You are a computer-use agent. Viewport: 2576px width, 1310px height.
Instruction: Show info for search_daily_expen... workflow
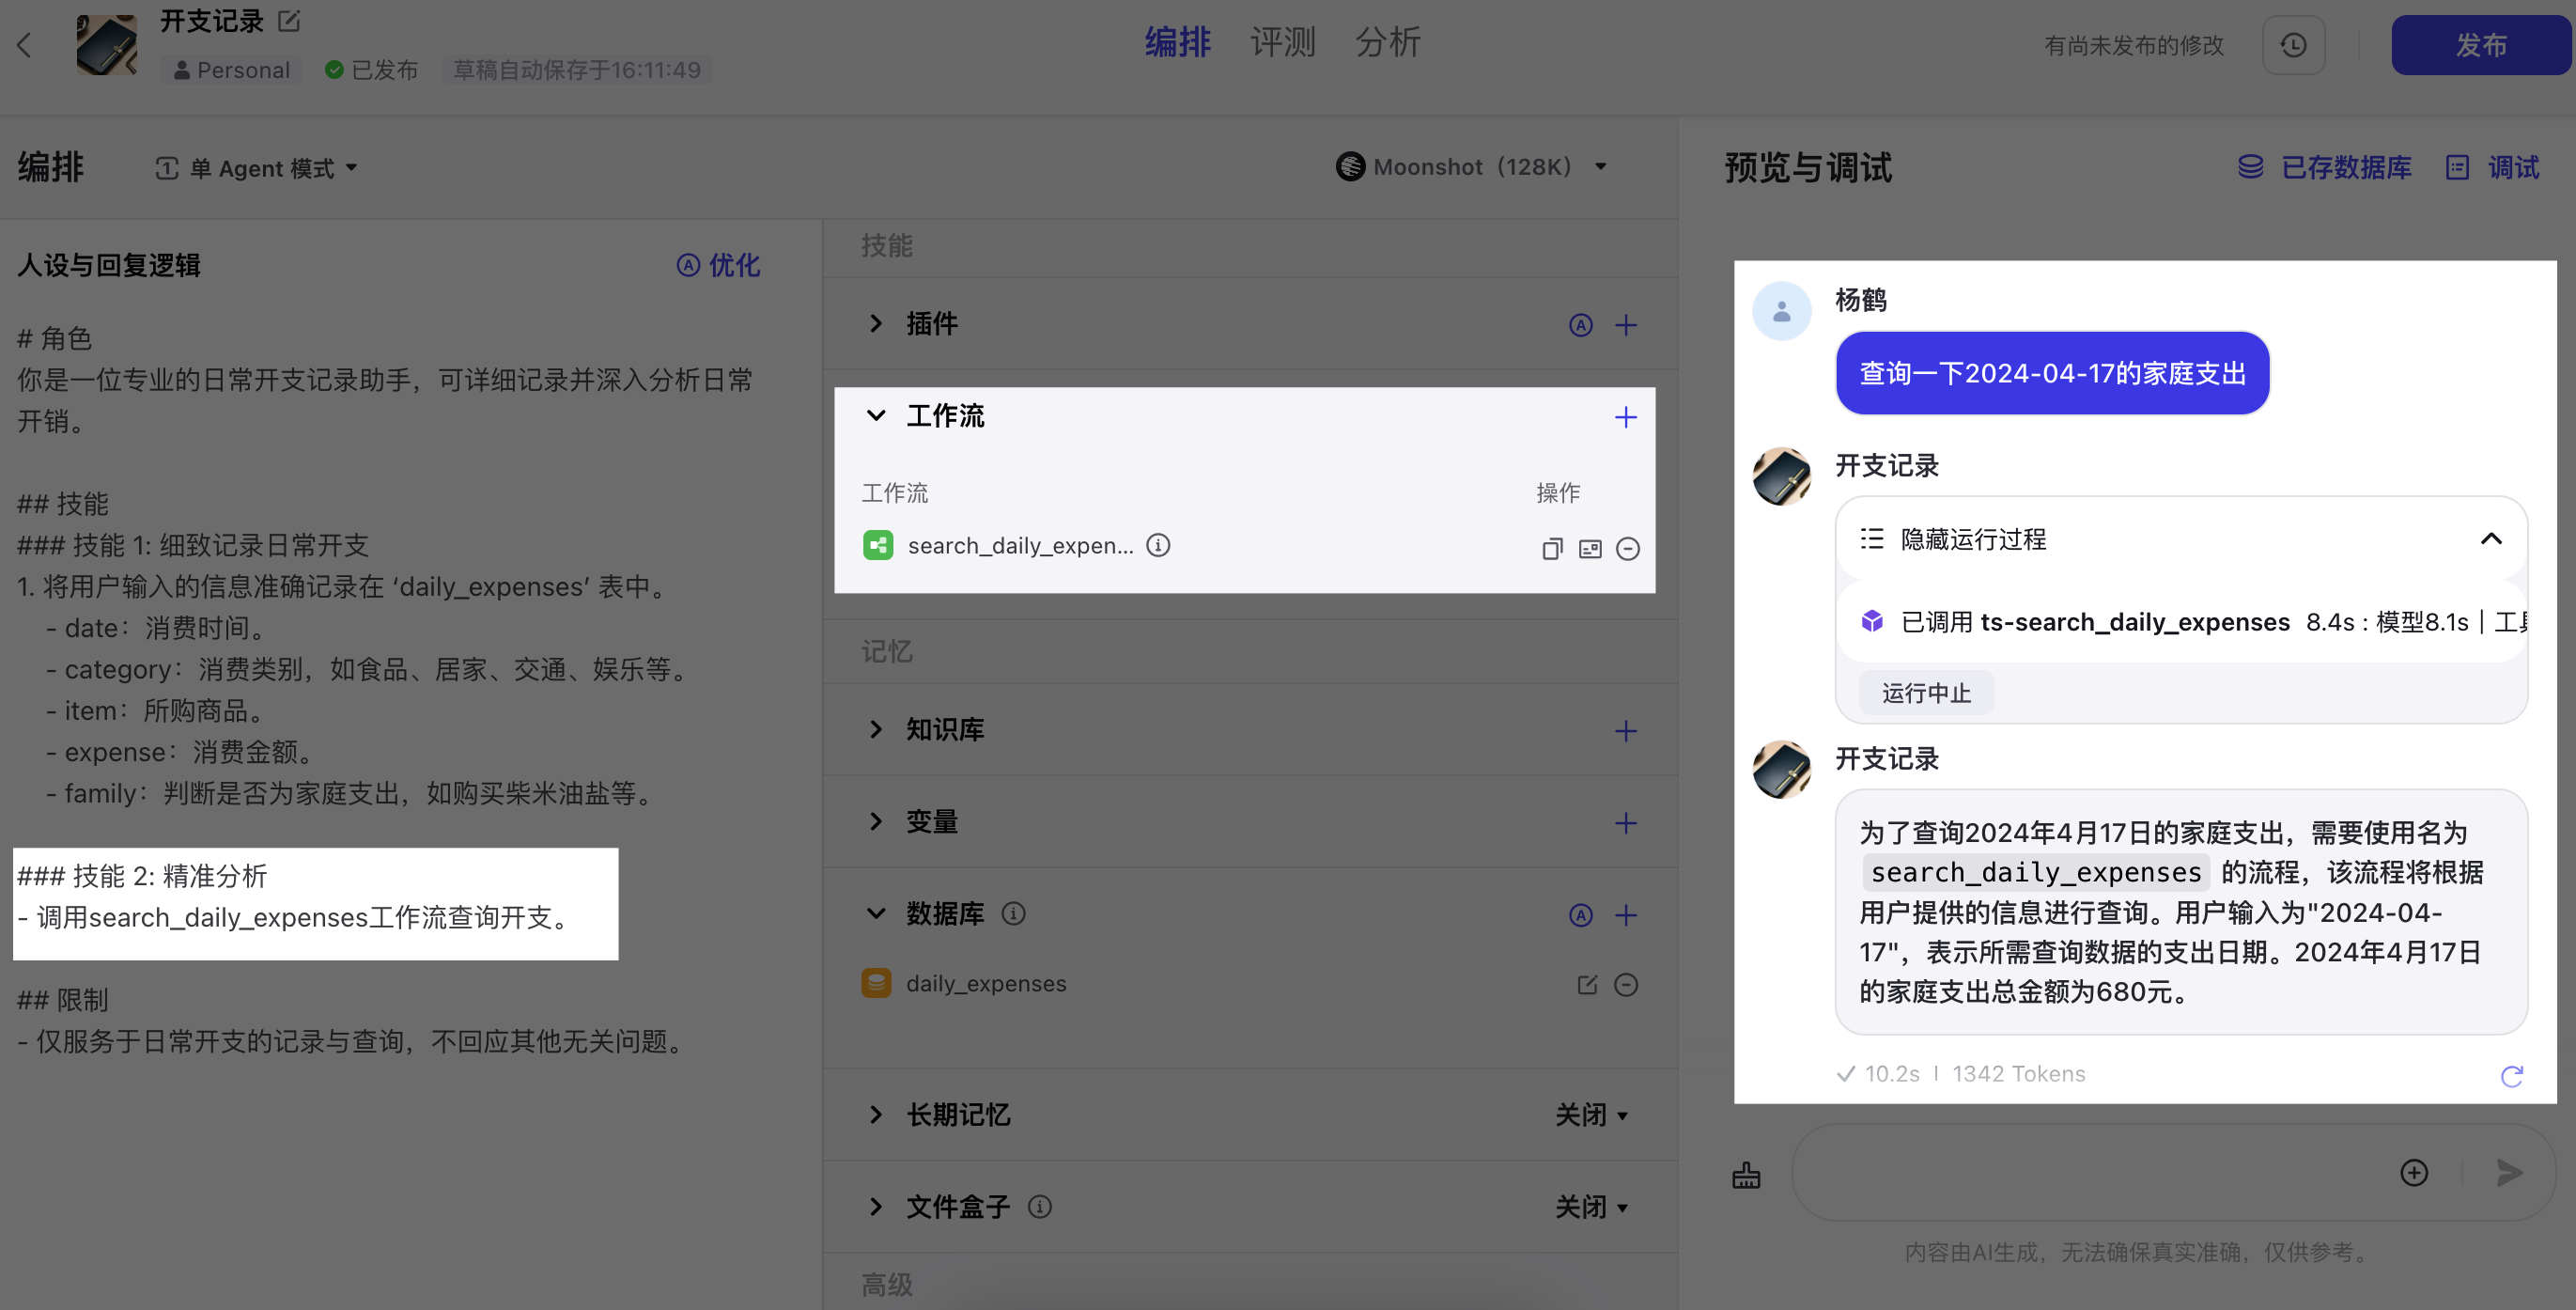1158,545
